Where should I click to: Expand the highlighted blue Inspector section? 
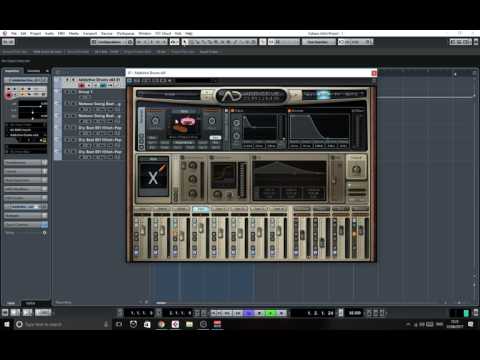click(25, 207)
